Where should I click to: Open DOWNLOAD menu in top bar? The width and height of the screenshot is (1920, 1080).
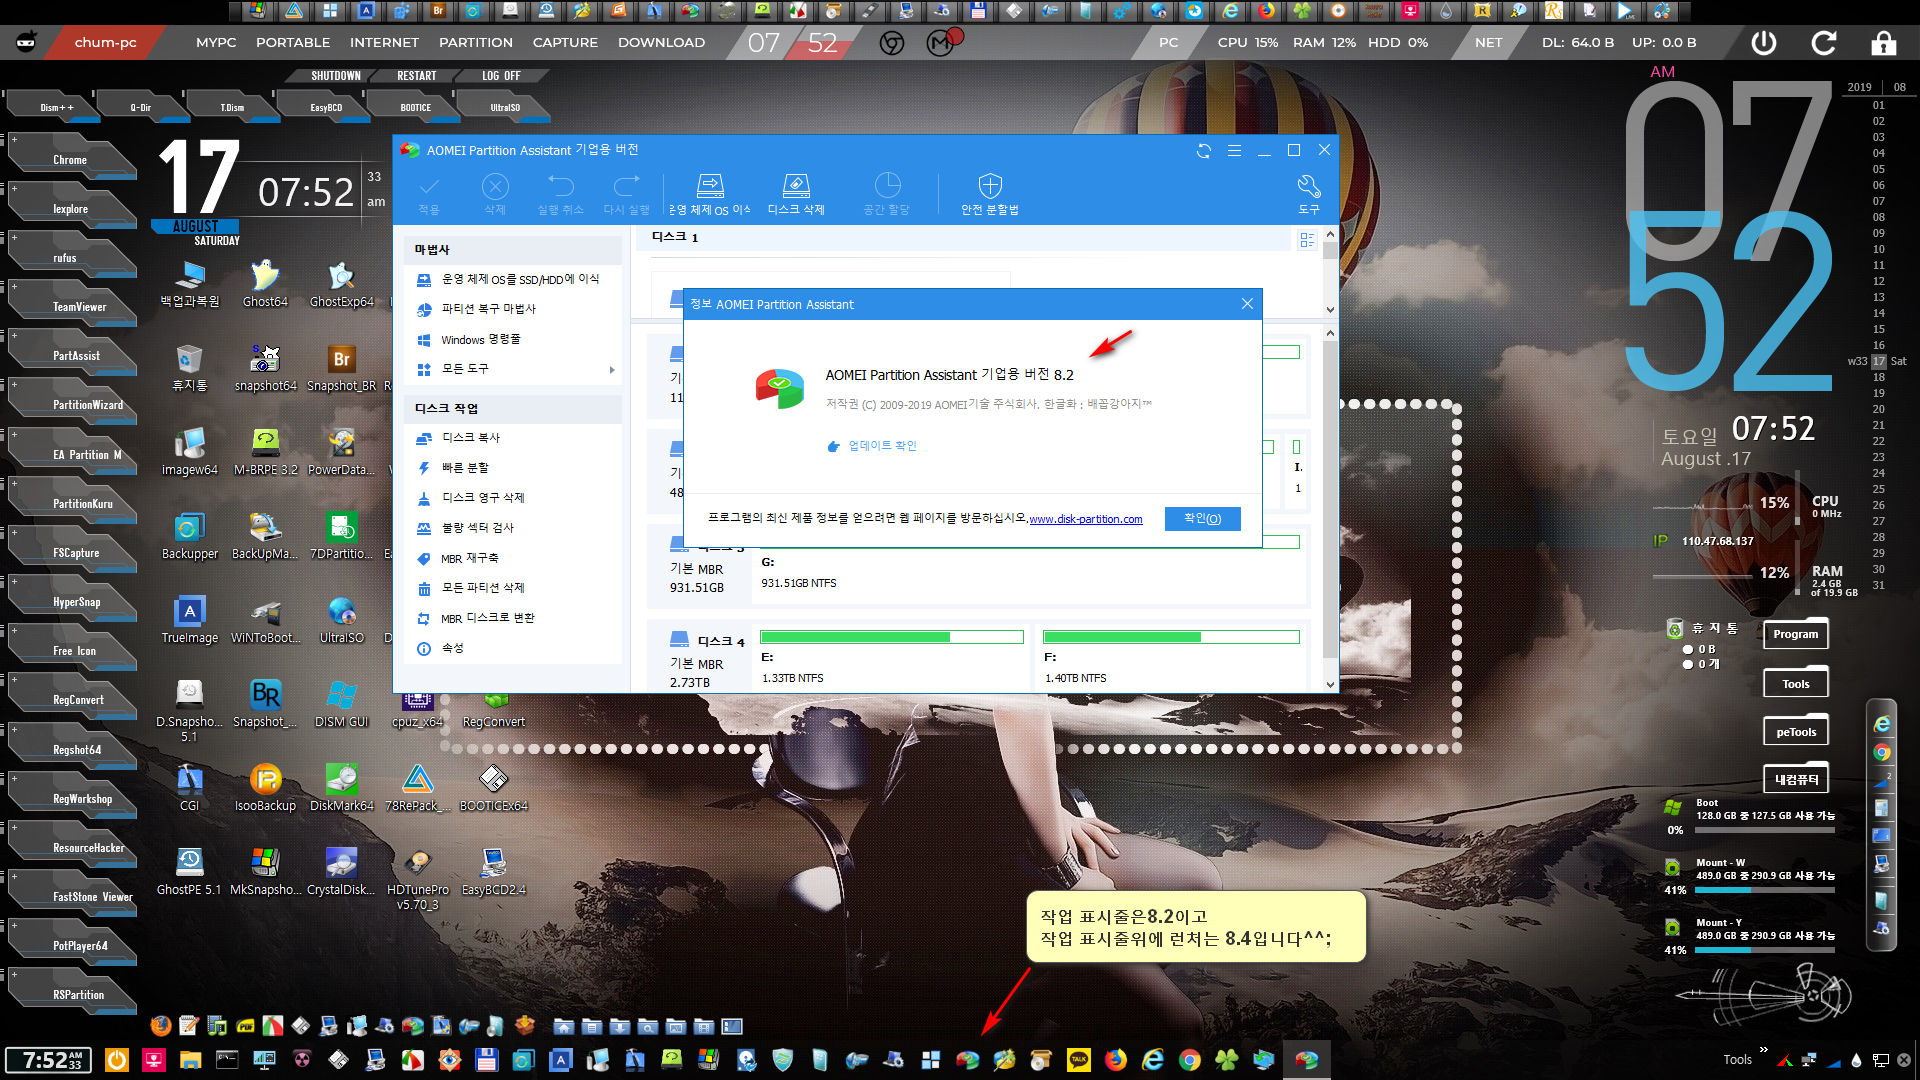tap(661, 42)
